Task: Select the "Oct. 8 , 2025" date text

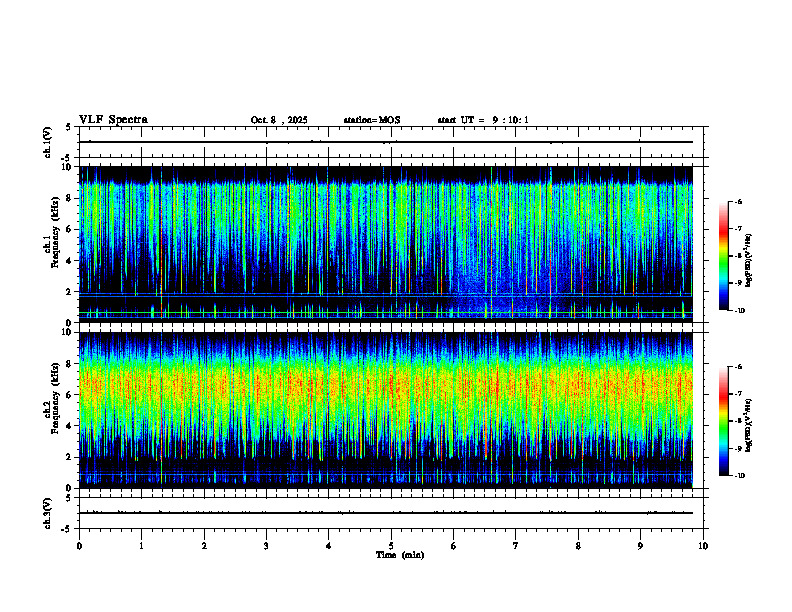Action: click(x=279, y=120)
